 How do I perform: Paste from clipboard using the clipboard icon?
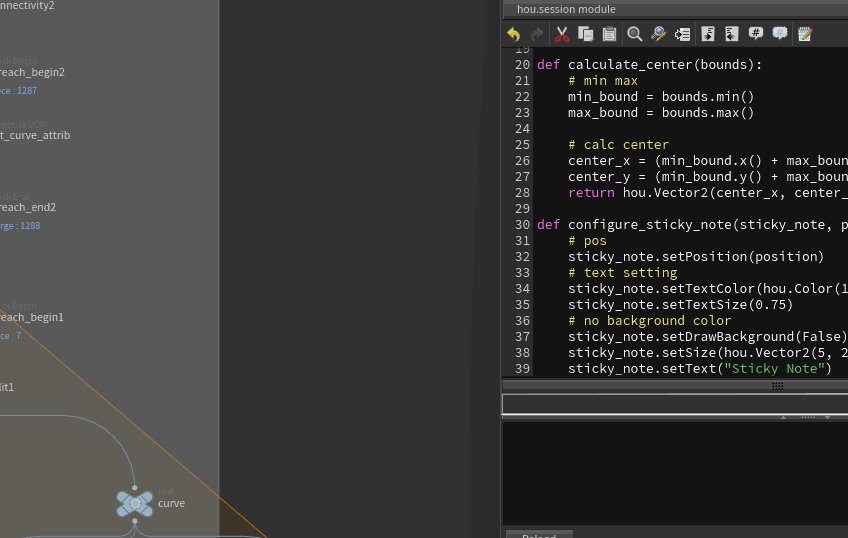(610, 34)
